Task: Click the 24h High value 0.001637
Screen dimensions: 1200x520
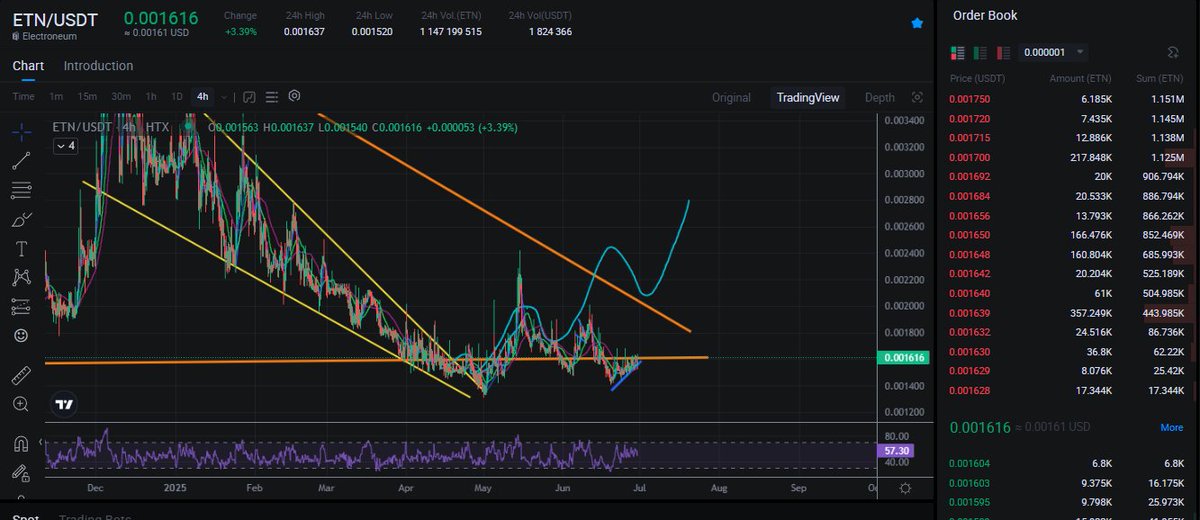Action: pyautogui.click(x=304, y=32)
